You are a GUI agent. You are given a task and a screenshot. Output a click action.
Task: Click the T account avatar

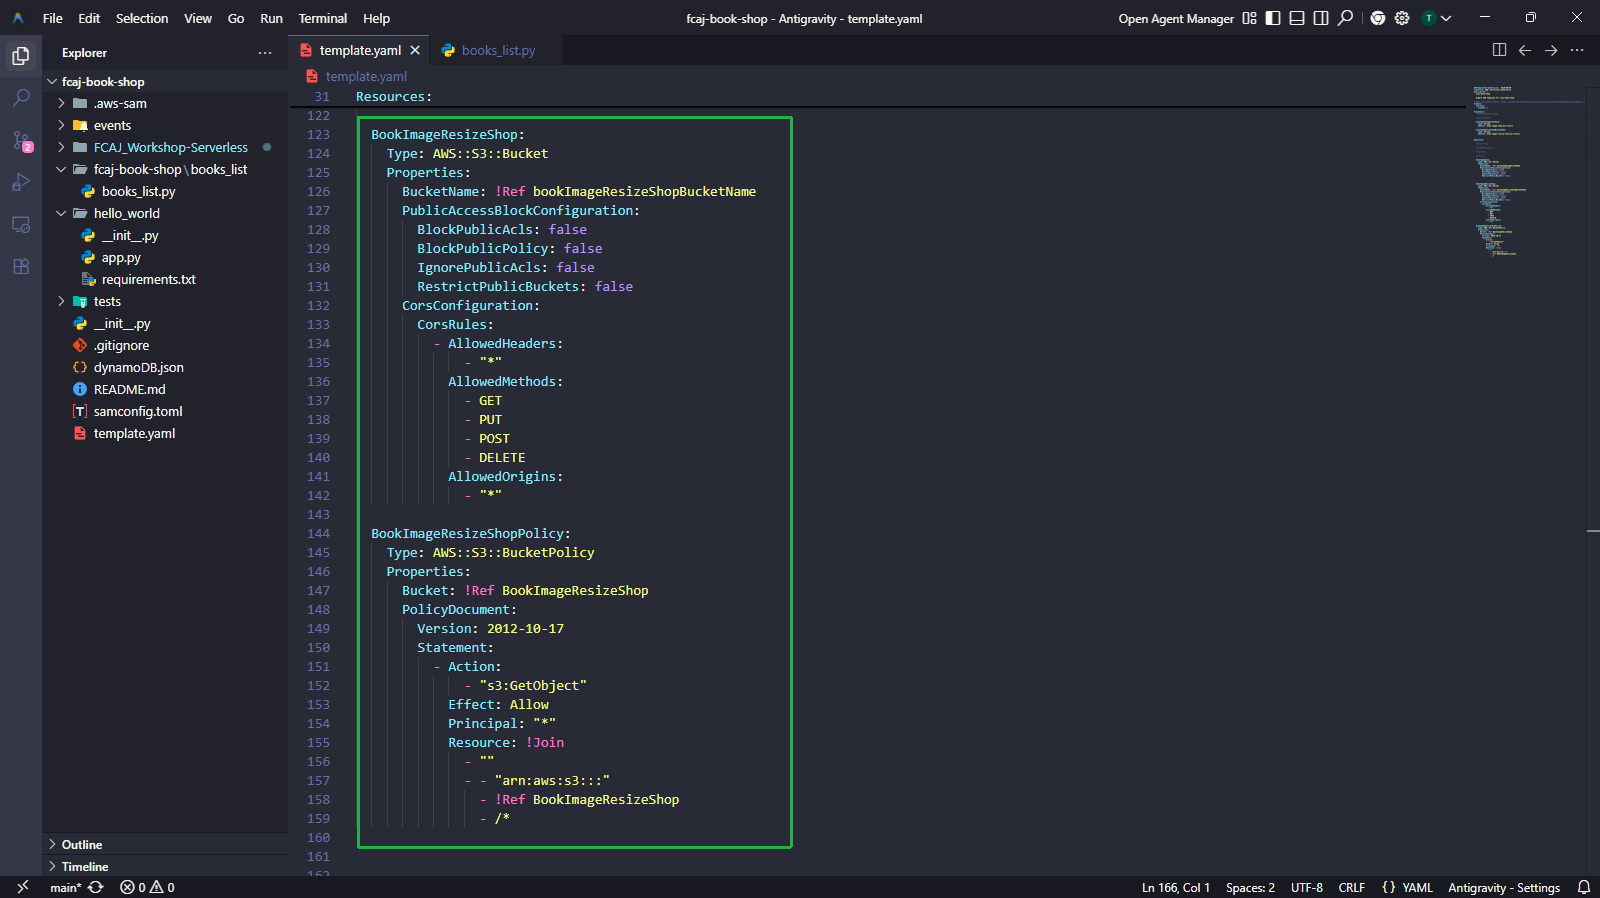[1429, 18]
